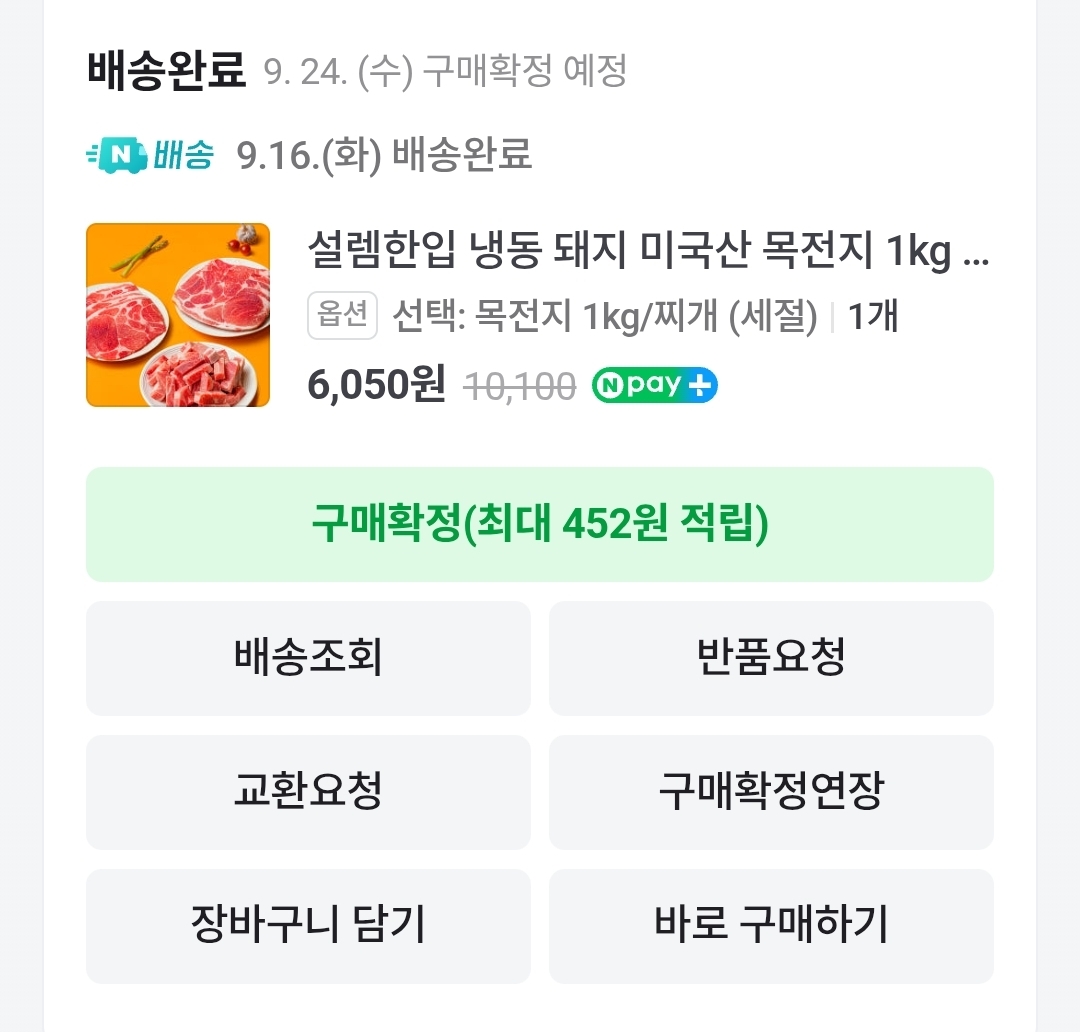
Task: Tap the 9.16.(화) 배송완료 delivery status
Action: (x=384, y=155)
